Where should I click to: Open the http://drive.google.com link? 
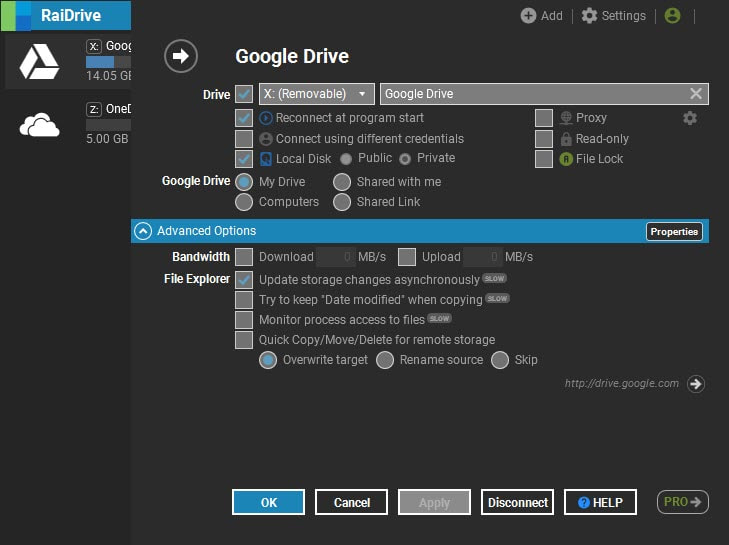pos(622,384)
